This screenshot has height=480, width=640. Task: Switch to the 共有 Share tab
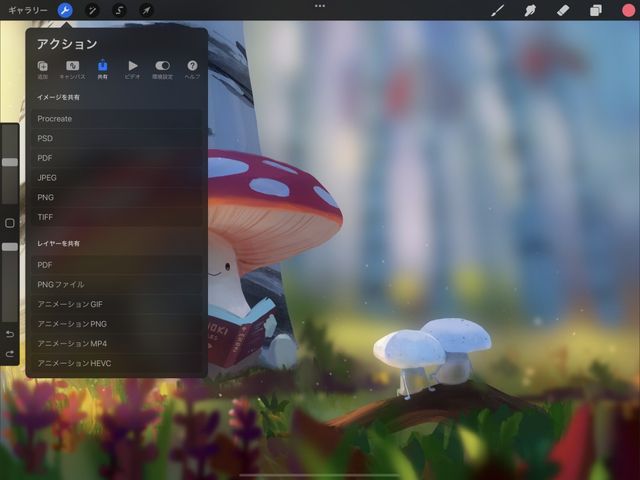(x=102, y=70)
